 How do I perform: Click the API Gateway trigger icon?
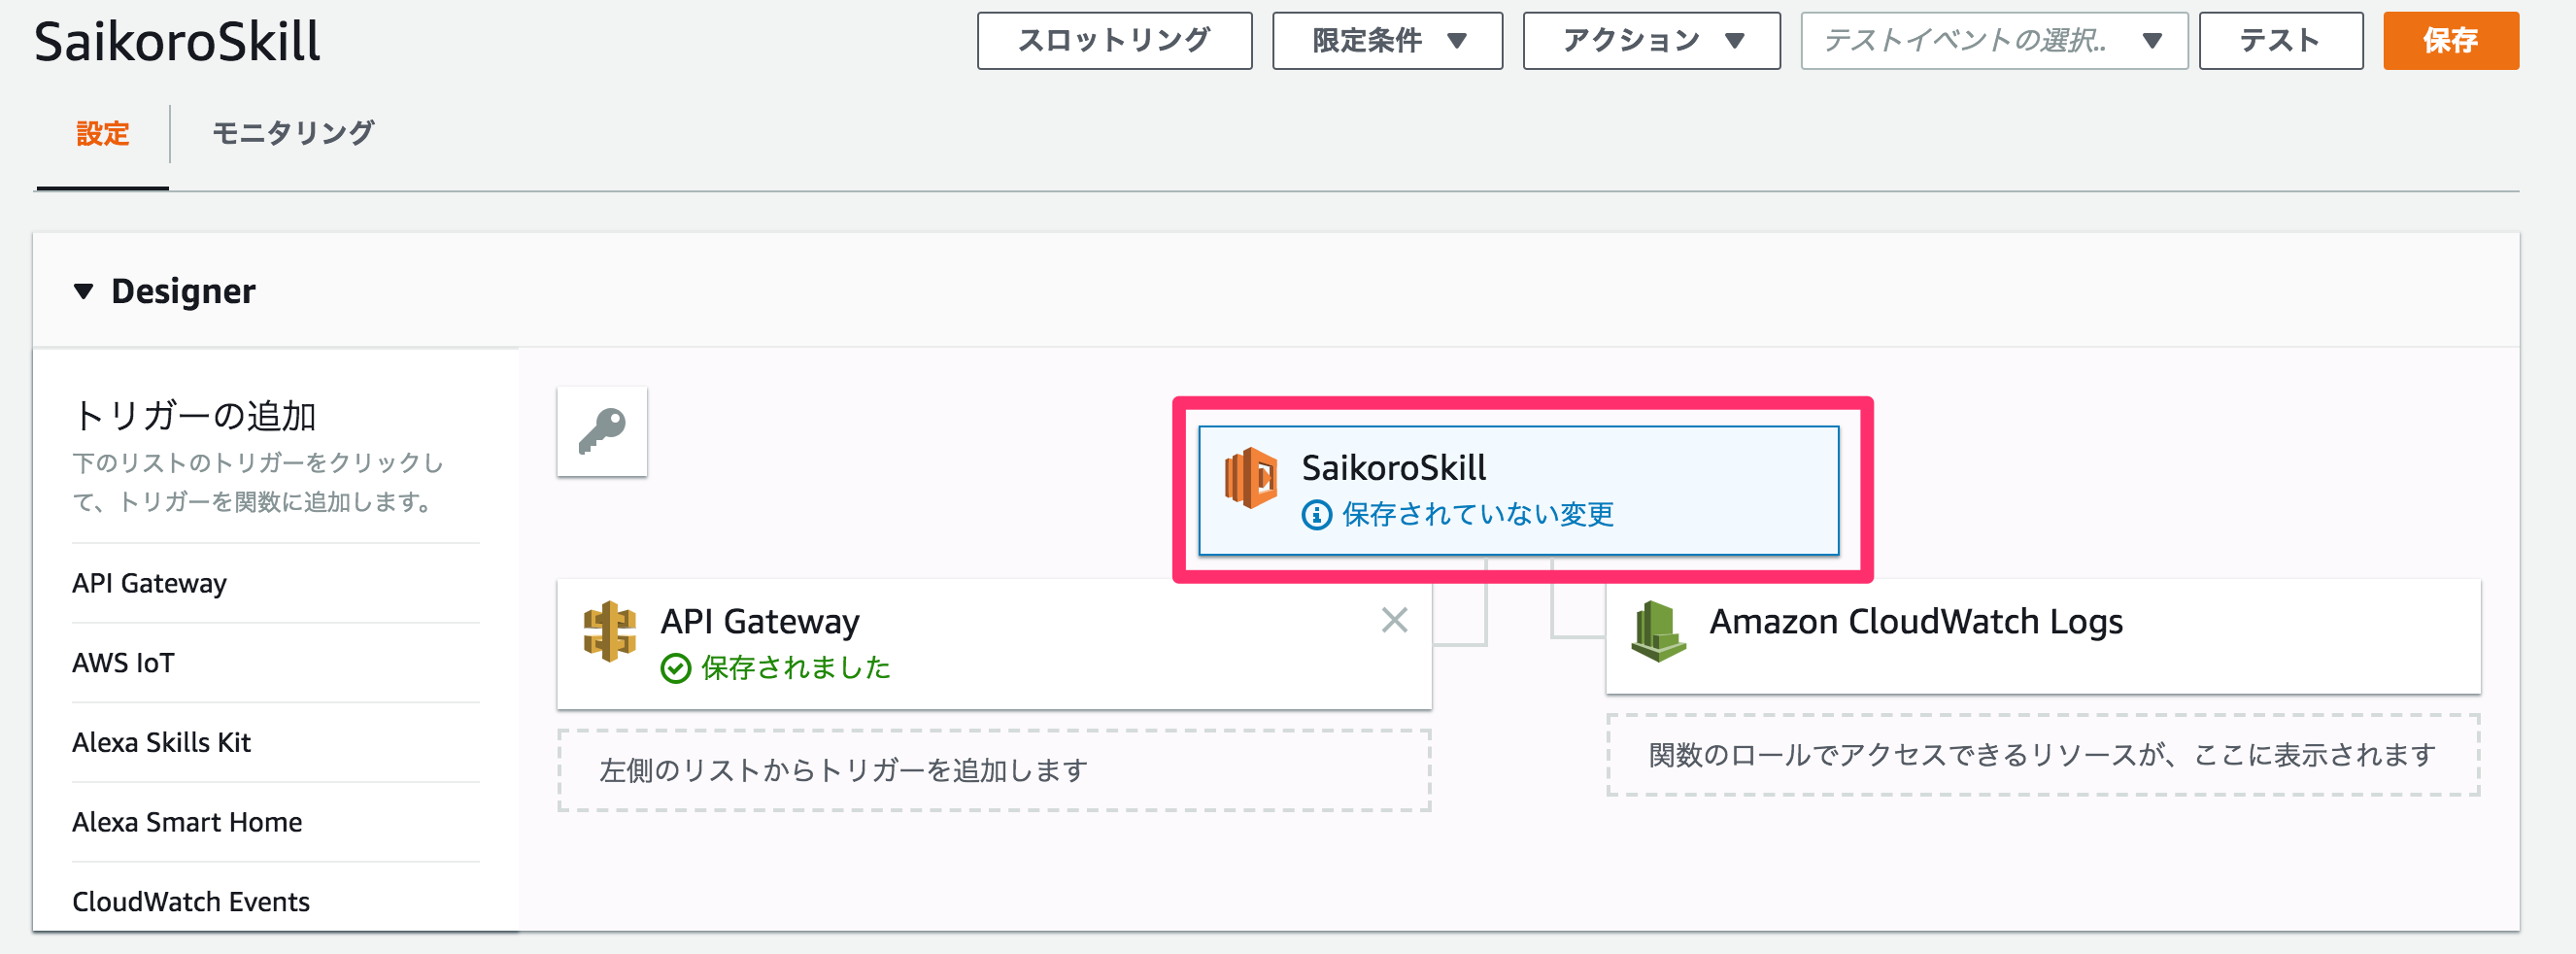(610, 632)
